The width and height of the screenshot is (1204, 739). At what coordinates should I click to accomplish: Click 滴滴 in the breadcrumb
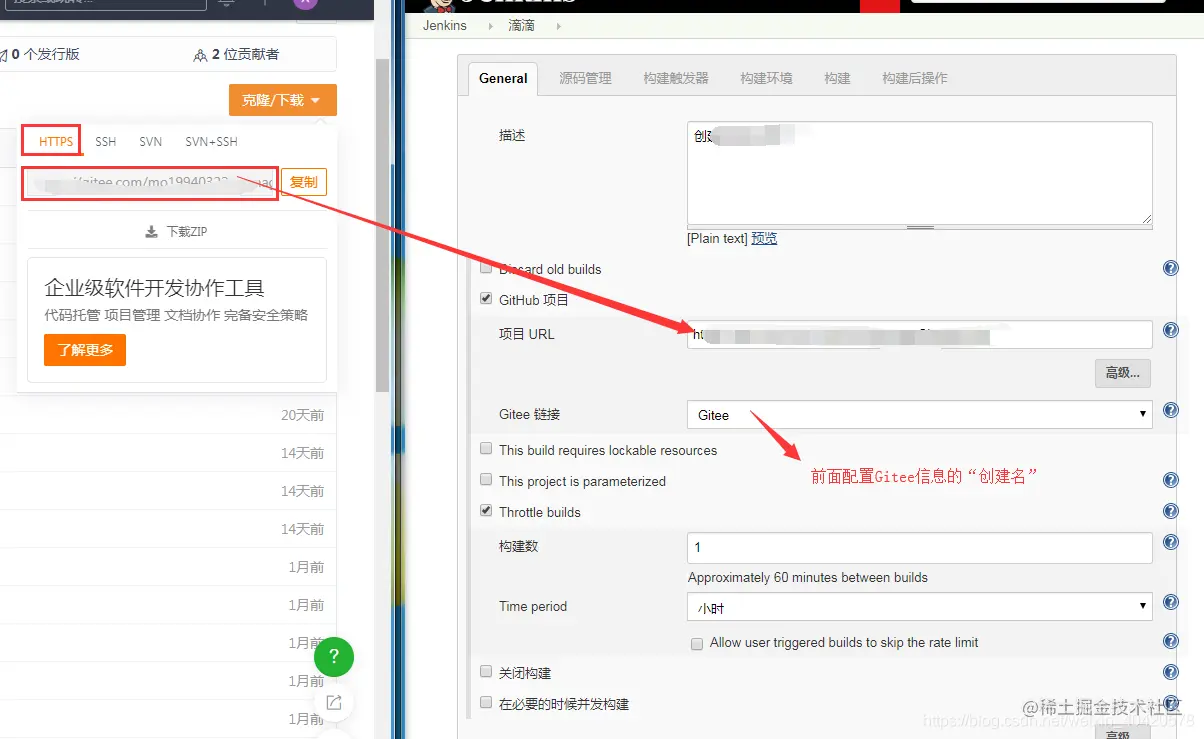(522, 26)
